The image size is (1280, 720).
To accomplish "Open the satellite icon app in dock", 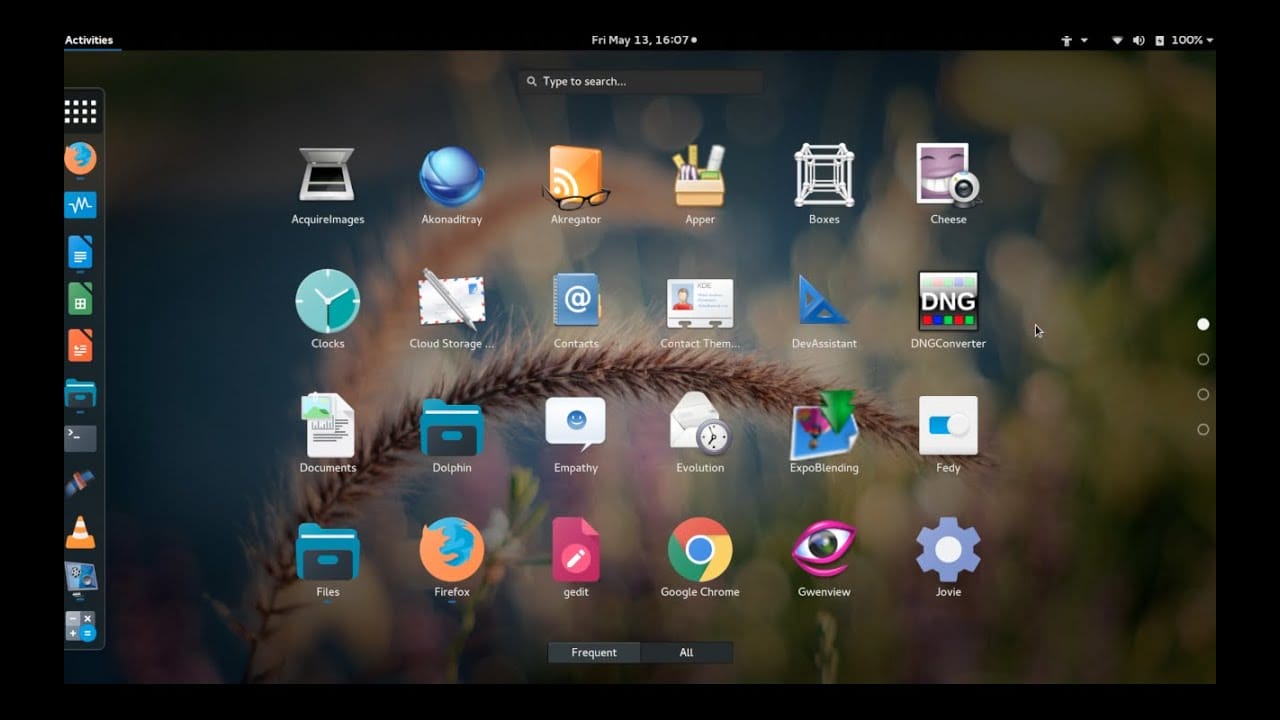I will 81,484.
